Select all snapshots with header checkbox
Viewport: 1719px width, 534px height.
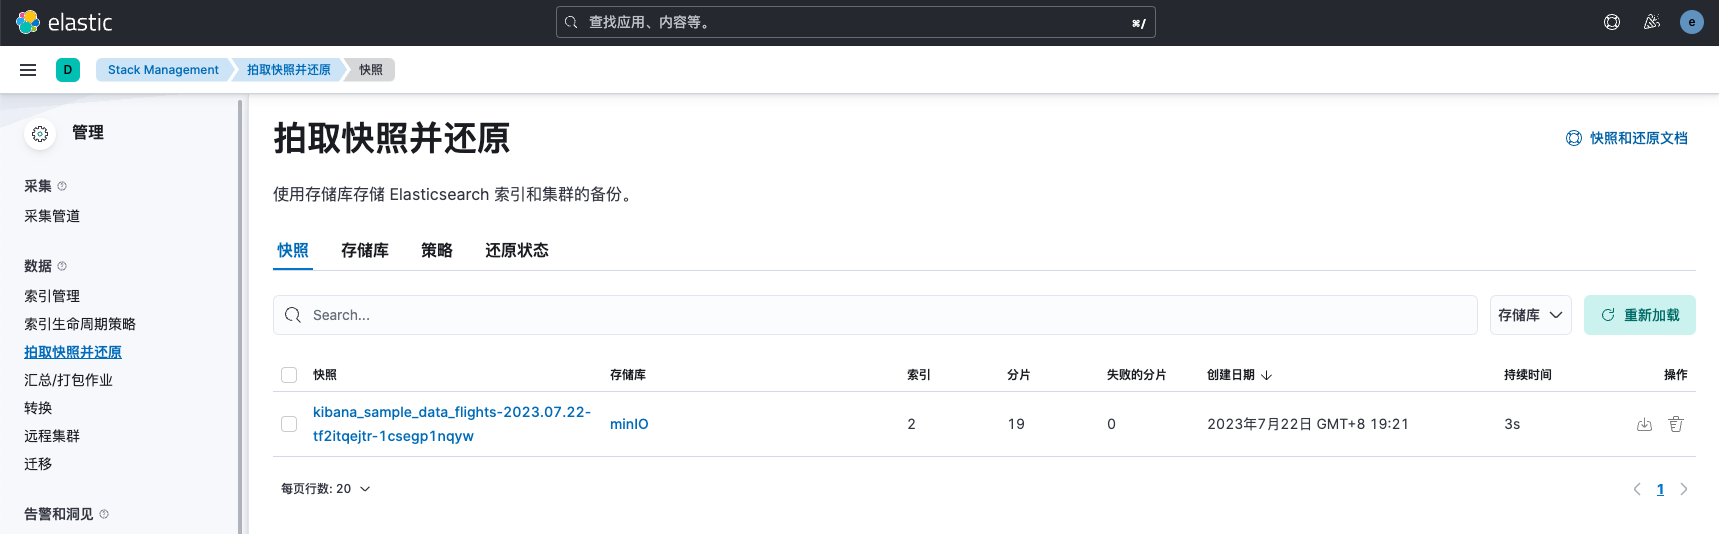pyautogui.click(x=289, y=375)
